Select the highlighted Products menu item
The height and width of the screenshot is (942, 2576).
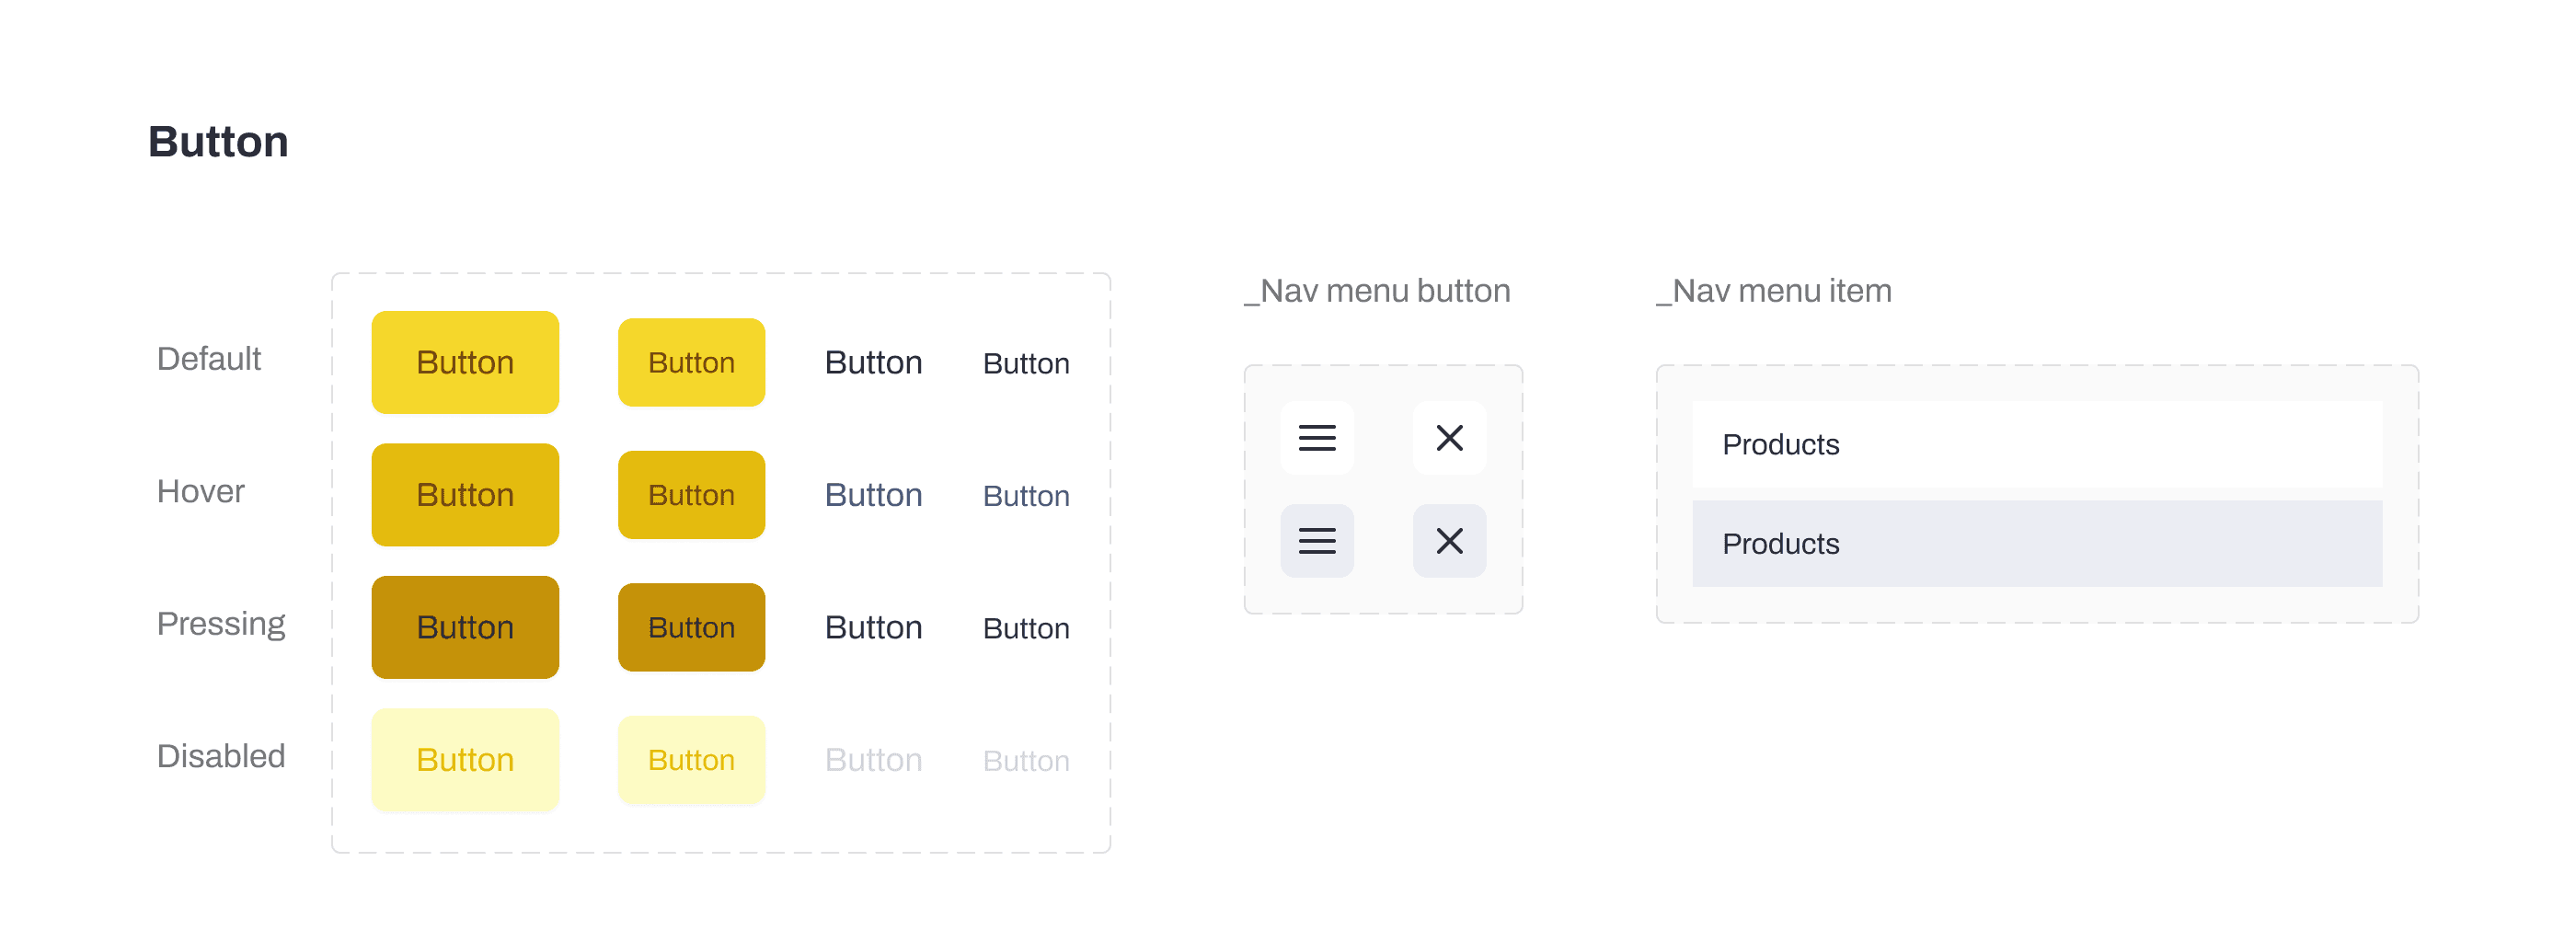point(2037,544)
